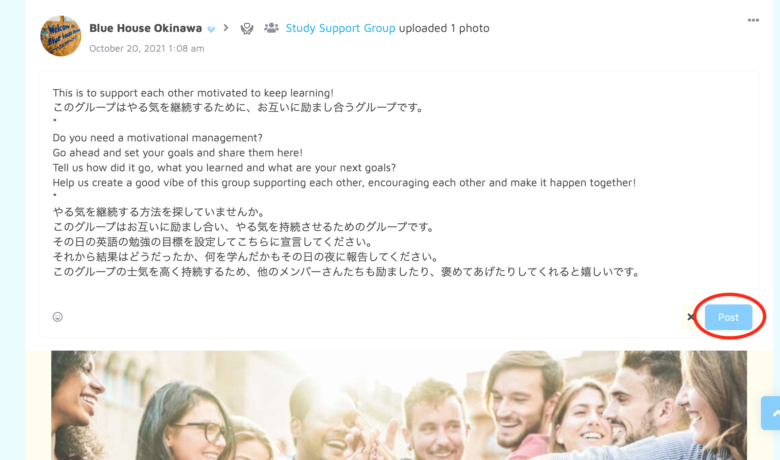Click the group members people icon

(271, 28)
